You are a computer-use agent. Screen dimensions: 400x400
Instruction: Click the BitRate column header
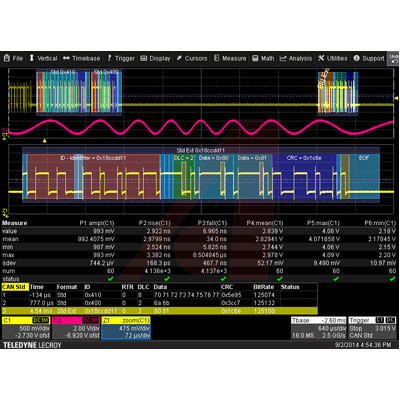pyautogui.click(x=263, y=287)
